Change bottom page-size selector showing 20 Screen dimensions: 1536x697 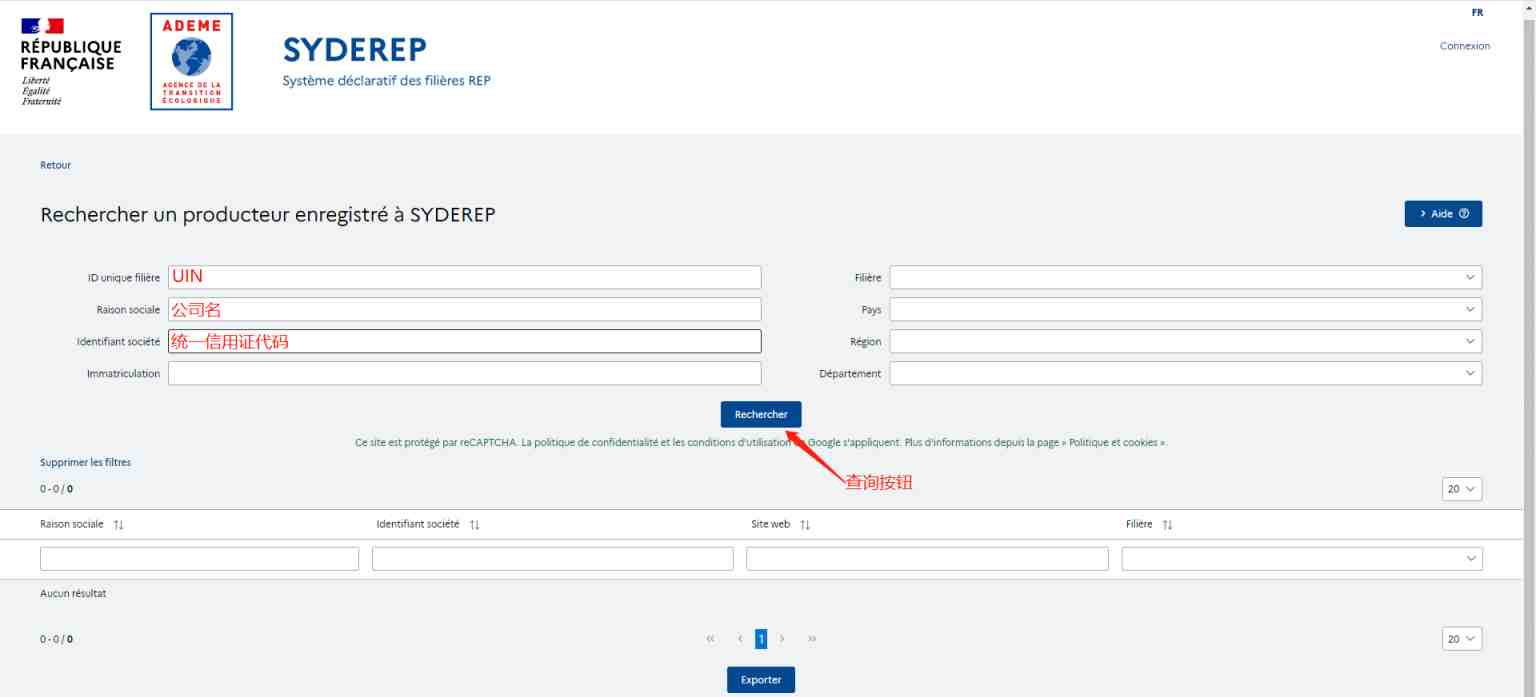[x=1462, y=639]
